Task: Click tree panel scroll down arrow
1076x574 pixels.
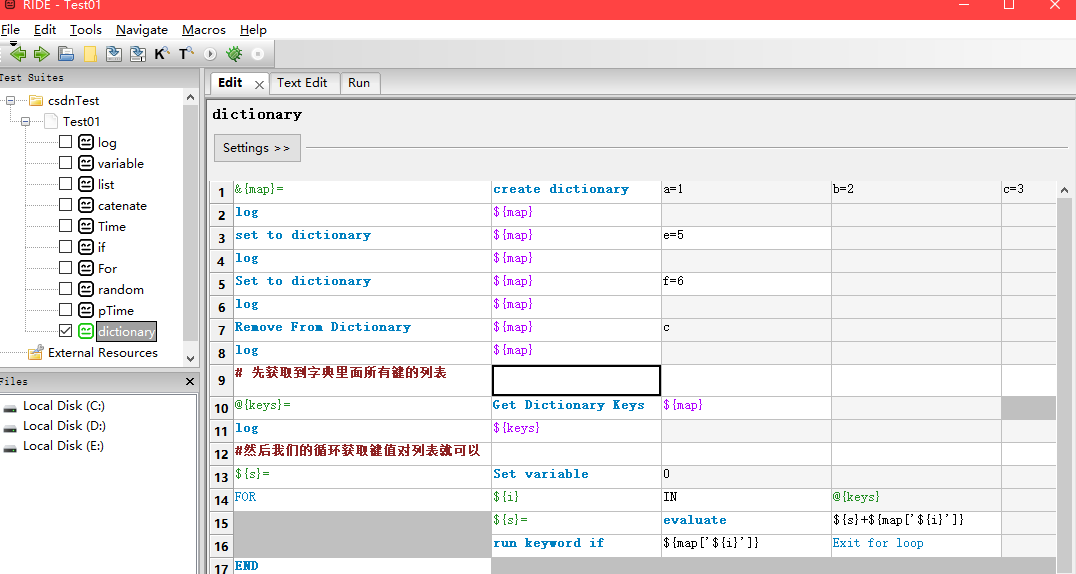Action: click(x=190, y=358)
